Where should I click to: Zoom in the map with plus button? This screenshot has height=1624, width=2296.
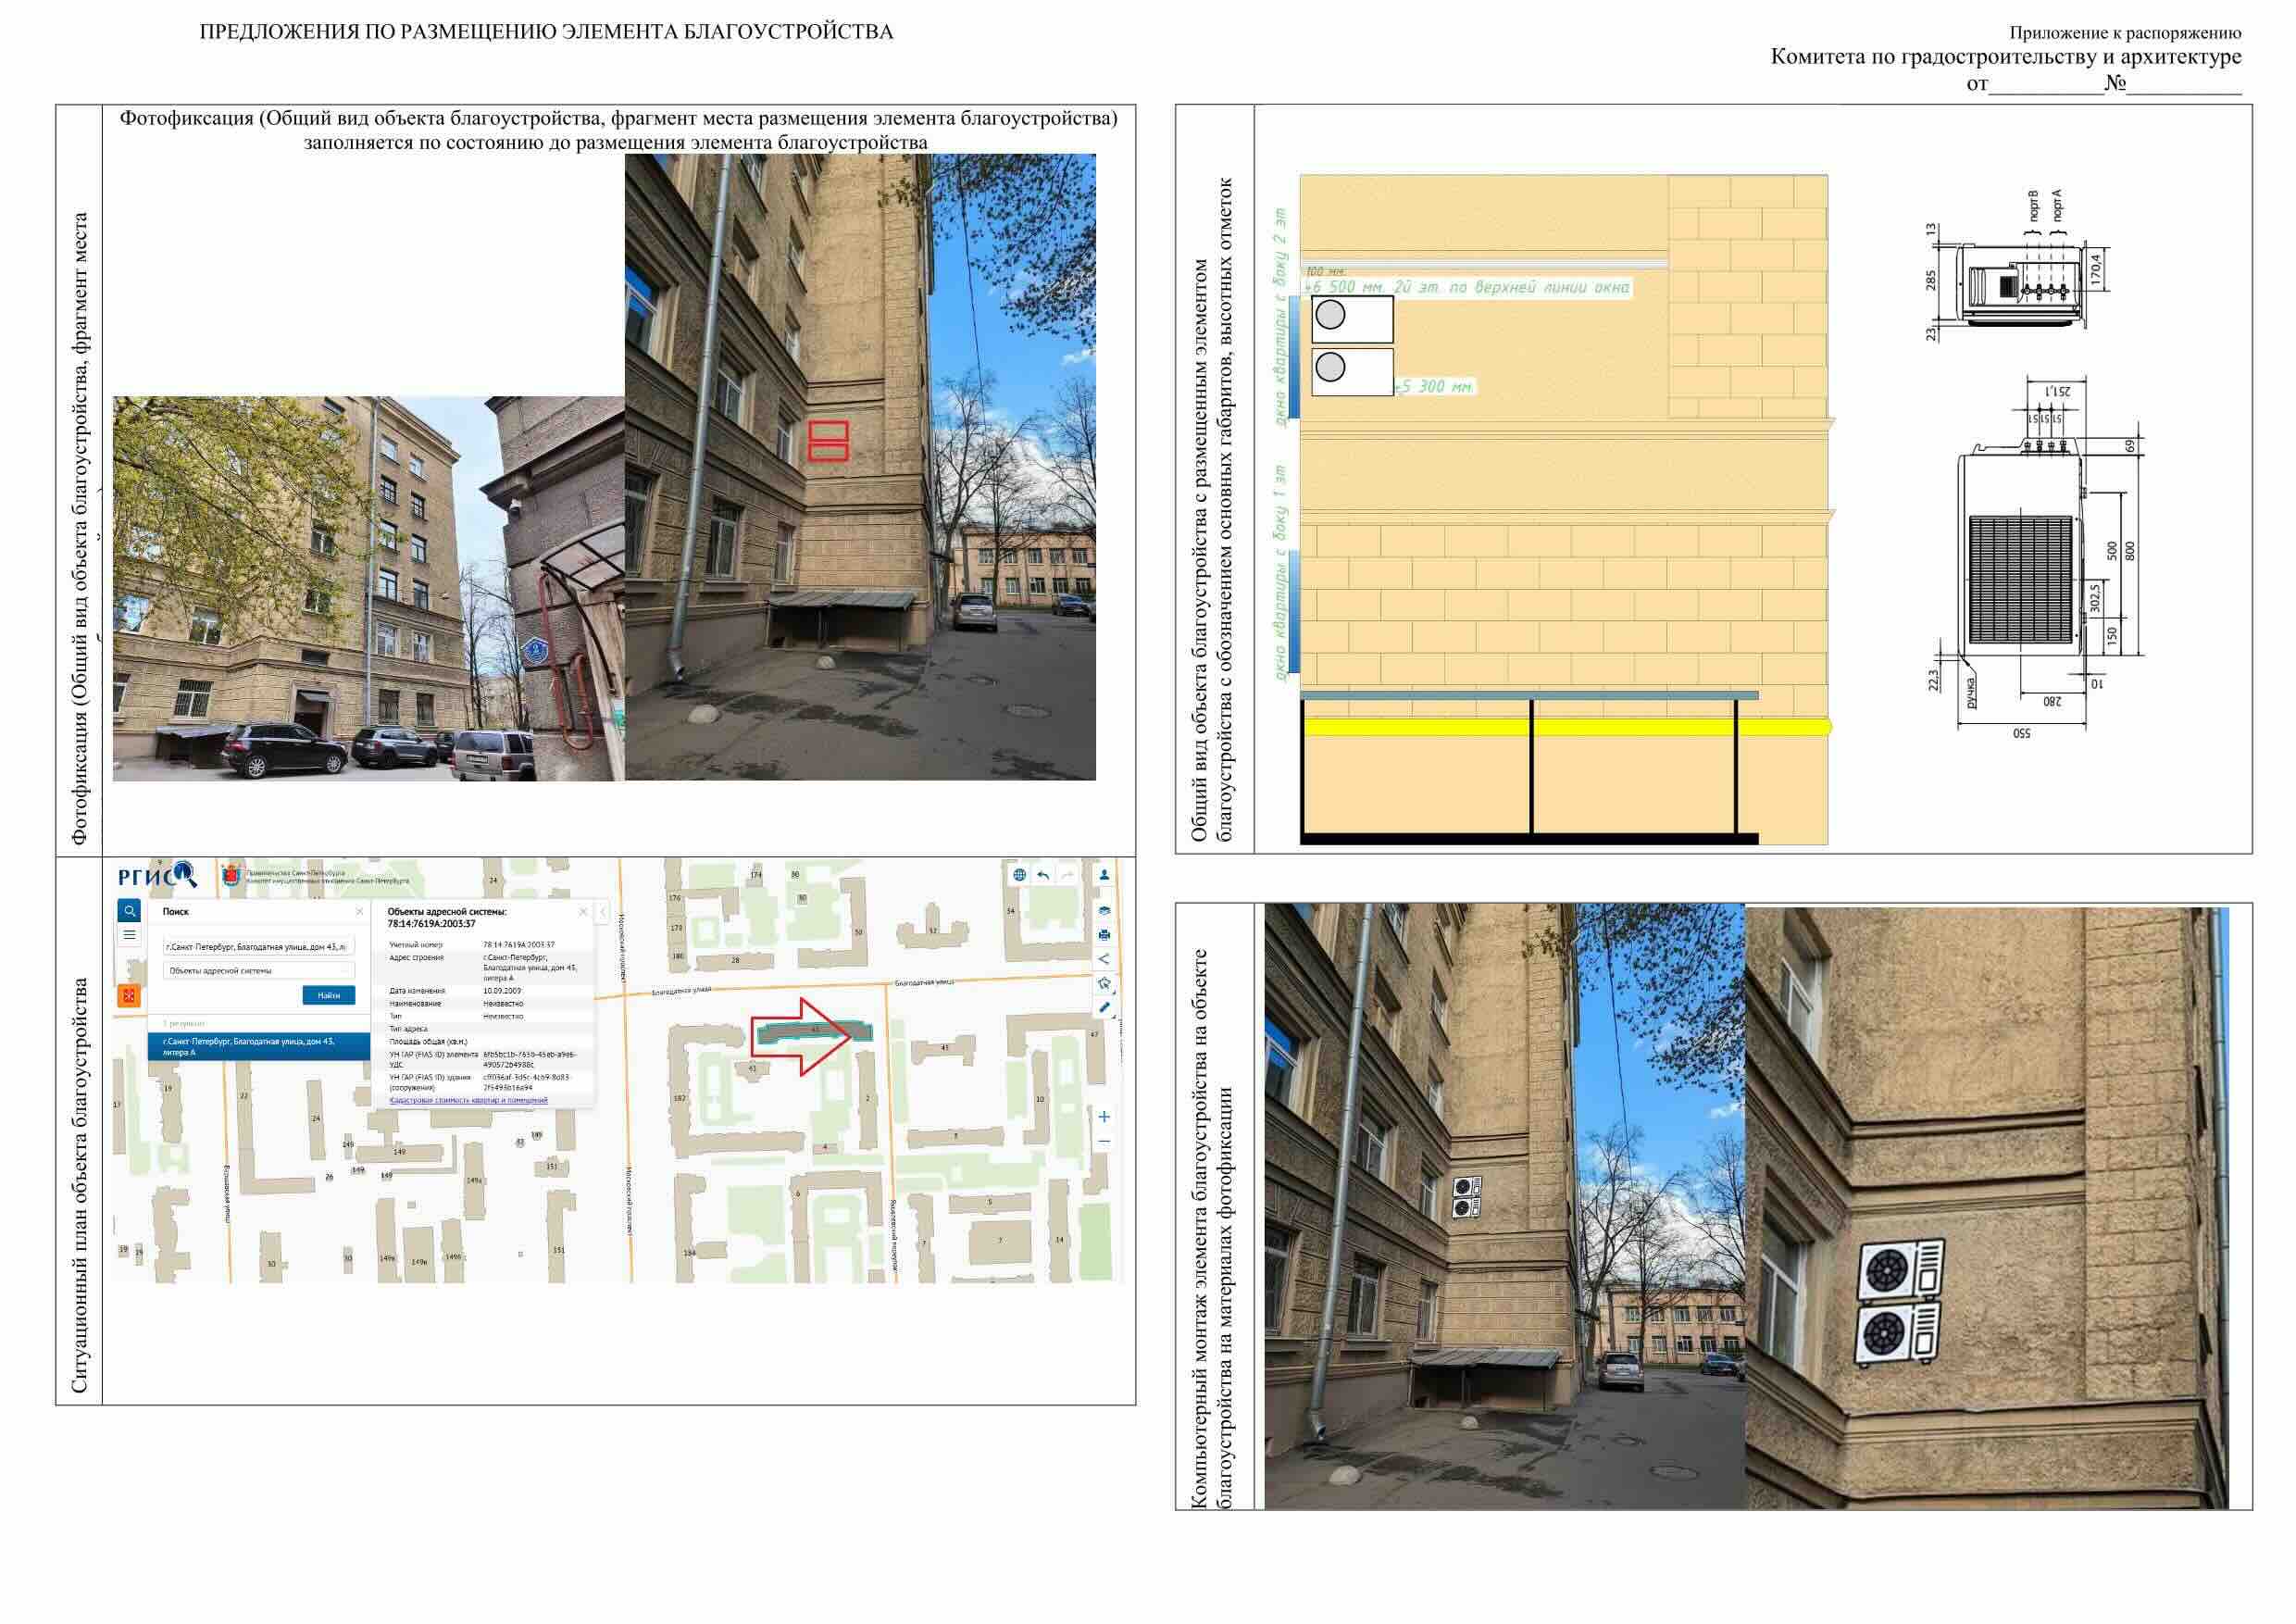pyautogui.click(x=1104, y=1117)
